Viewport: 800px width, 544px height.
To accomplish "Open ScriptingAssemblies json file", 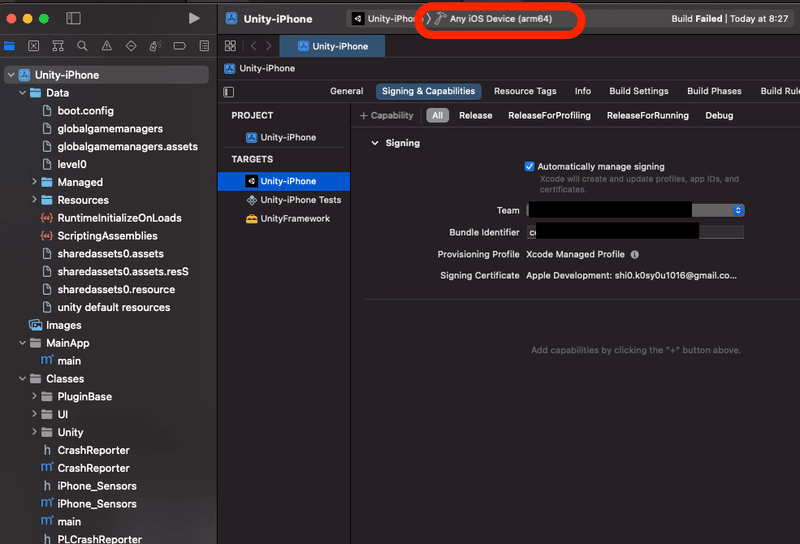I will (107, 236).
